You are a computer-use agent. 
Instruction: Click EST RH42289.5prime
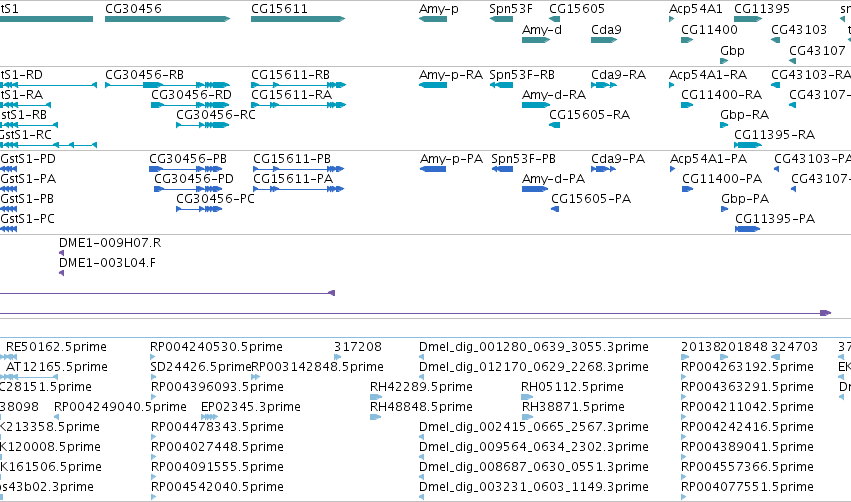click(421, 387)
